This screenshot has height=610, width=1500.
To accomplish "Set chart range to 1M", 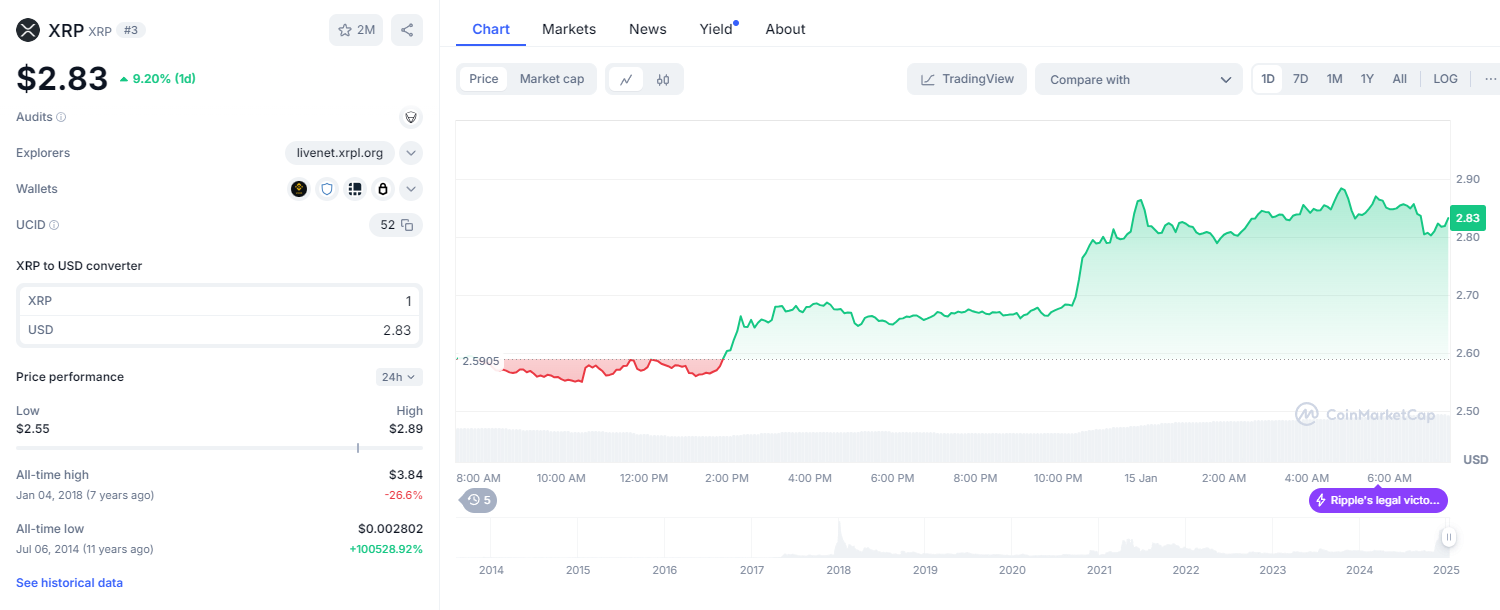I will click(x=1334, y=79).
